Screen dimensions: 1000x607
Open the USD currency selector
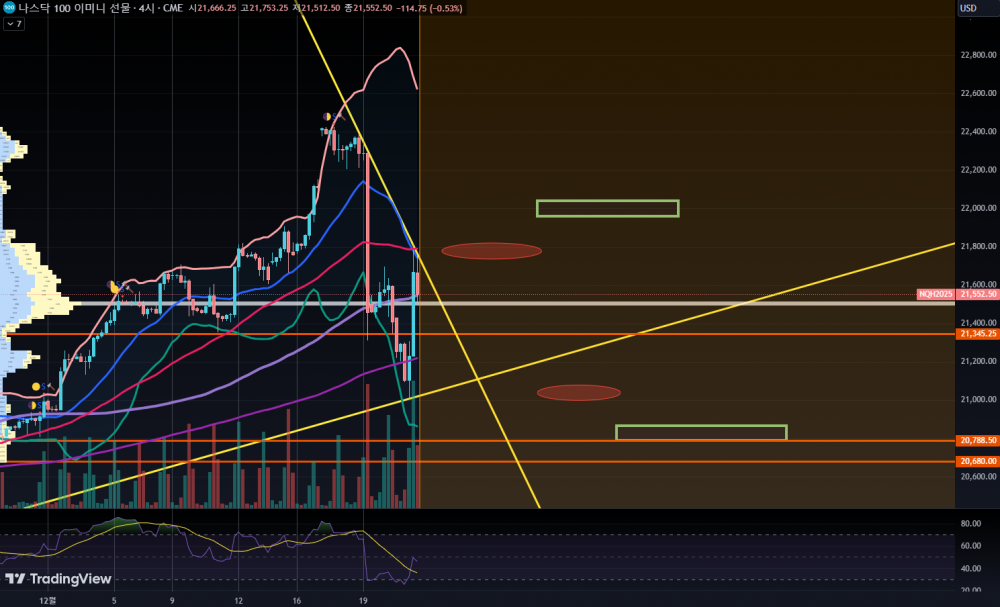point(968,8)
